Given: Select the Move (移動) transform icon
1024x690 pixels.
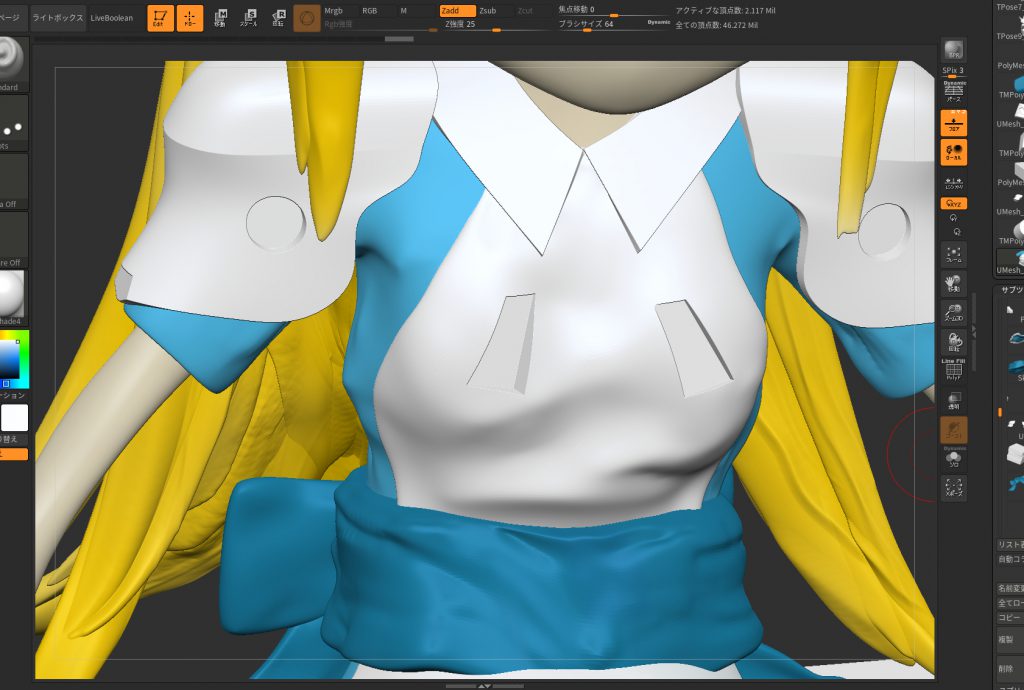Looking at the screenshot, I should pos(221,18).
